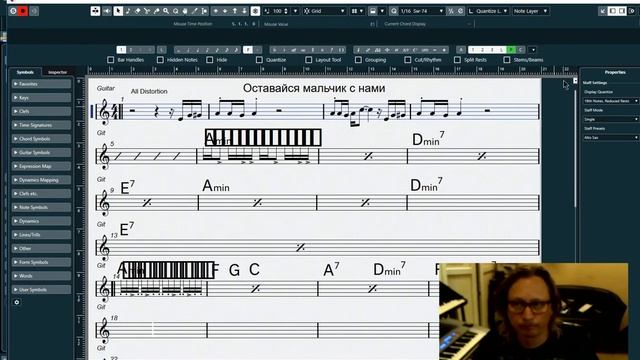640x360 pixels.
Task: Click the Symbols panel gear settings icon
Action: pyautogui.click(x=17, y=302)
